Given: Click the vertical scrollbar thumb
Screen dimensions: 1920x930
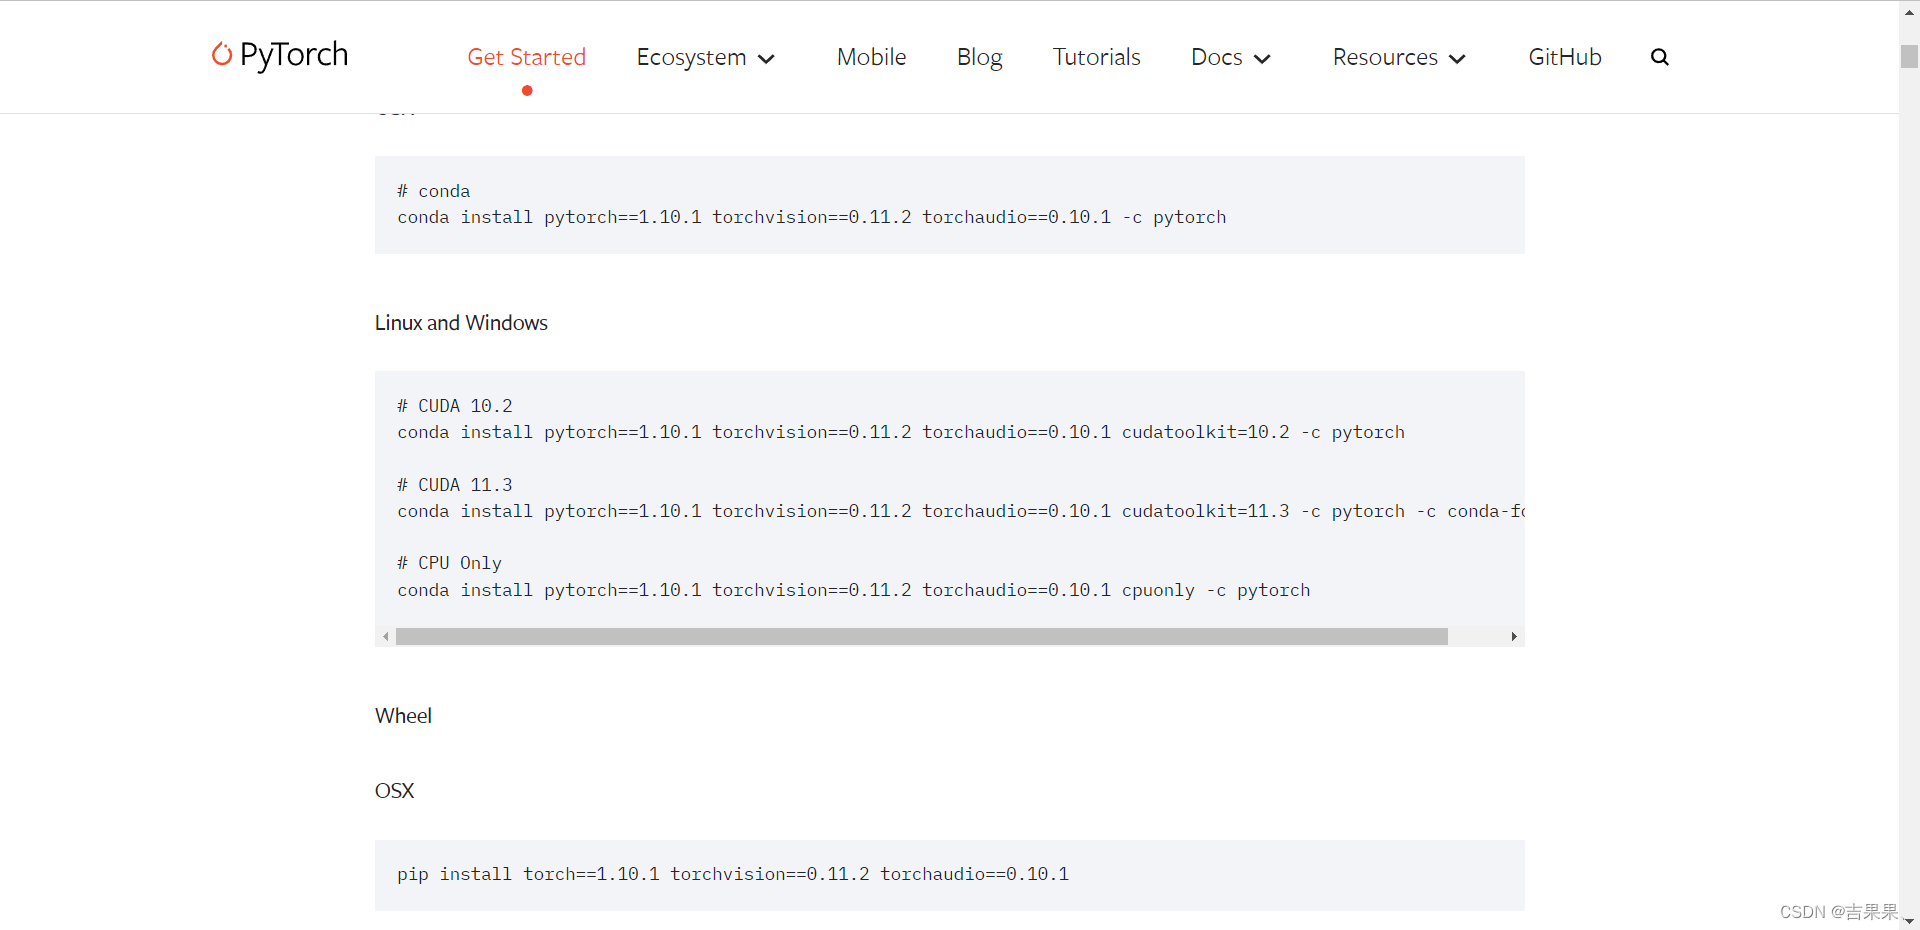Looking at the screenshot, I should (x=1908, y=57).
